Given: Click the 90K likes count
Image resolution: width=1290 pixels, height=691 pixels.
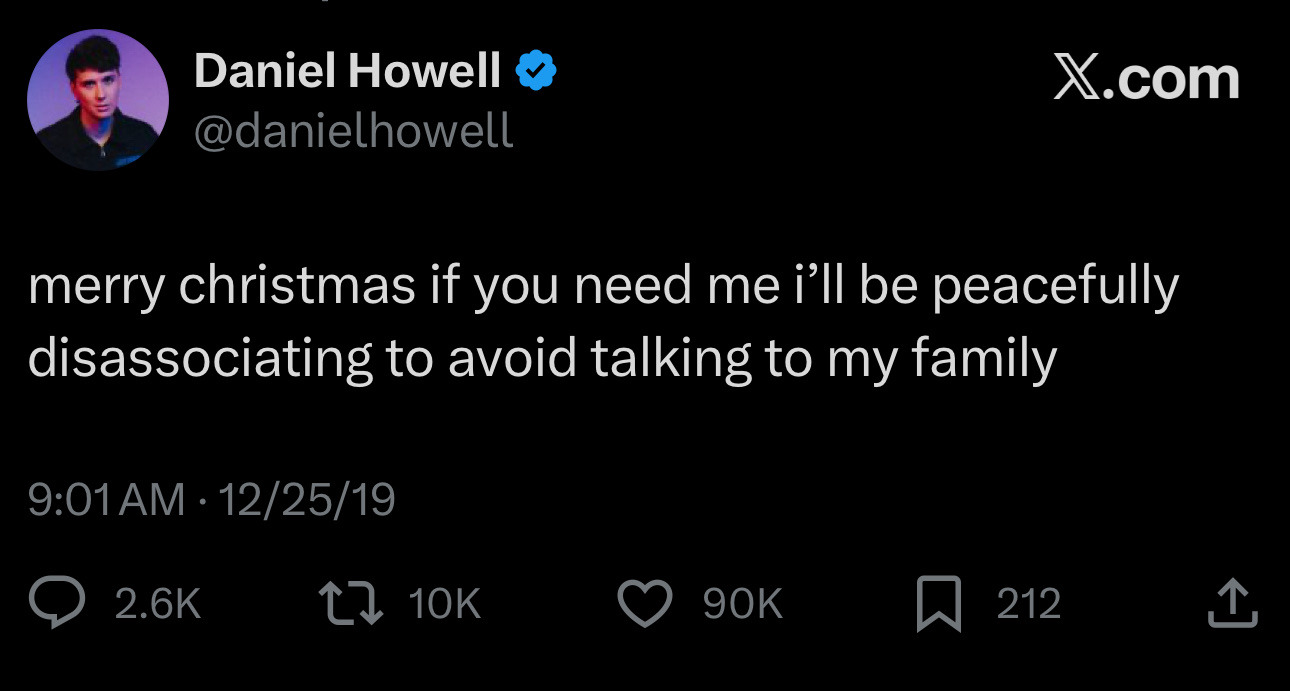Looking at the screenshot, I should coord(742,605).
